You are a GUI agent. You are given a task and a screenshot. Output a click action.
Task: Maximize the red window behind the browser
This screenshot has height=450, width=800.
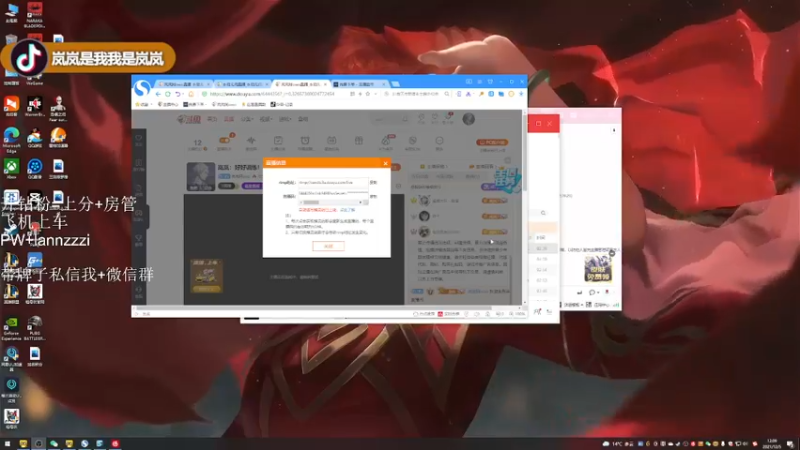tap(538, 123)
